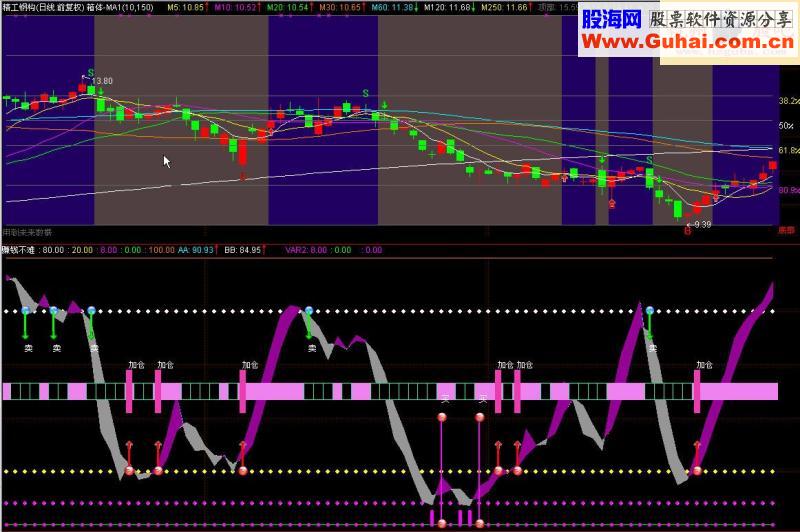
Task: Click the red B marker beside 9.39
Action: click(x=687, y=231)
